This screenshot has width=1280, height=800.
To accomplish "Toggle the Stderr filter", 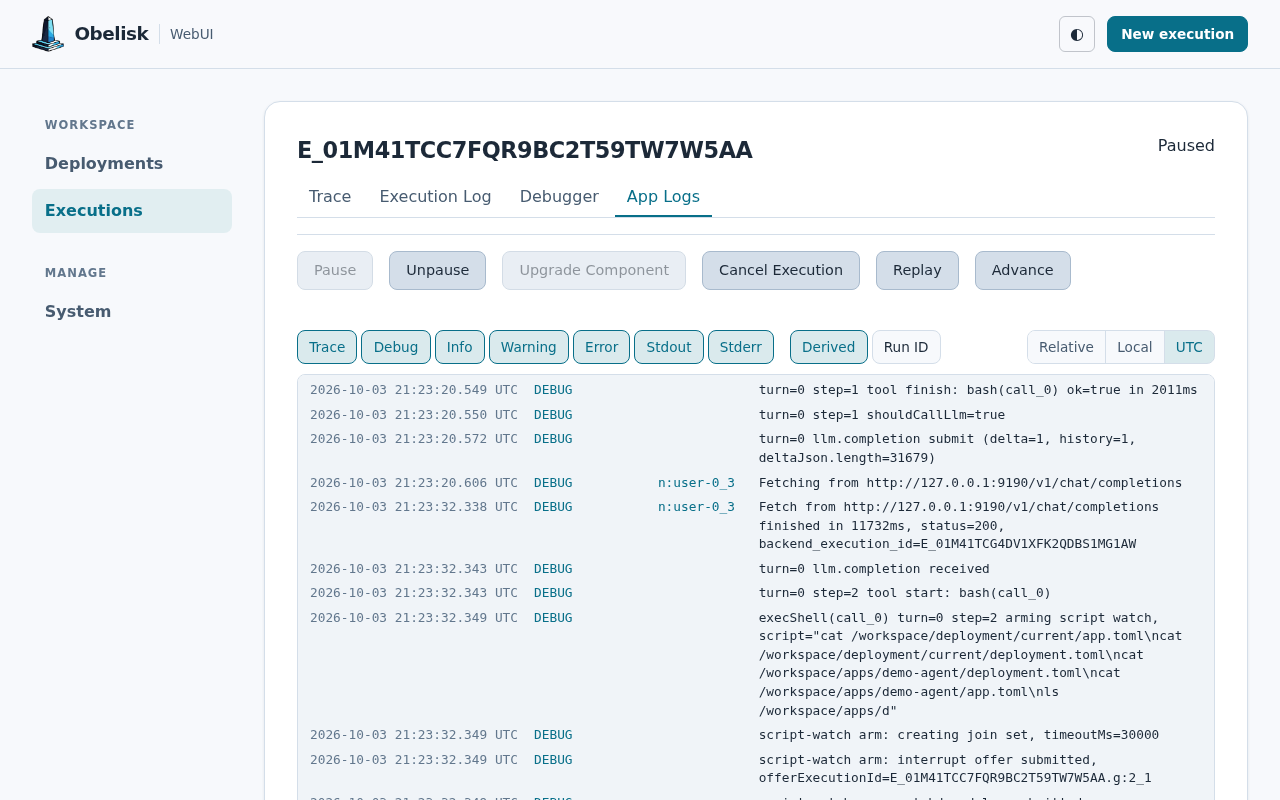I will [741, 347].
